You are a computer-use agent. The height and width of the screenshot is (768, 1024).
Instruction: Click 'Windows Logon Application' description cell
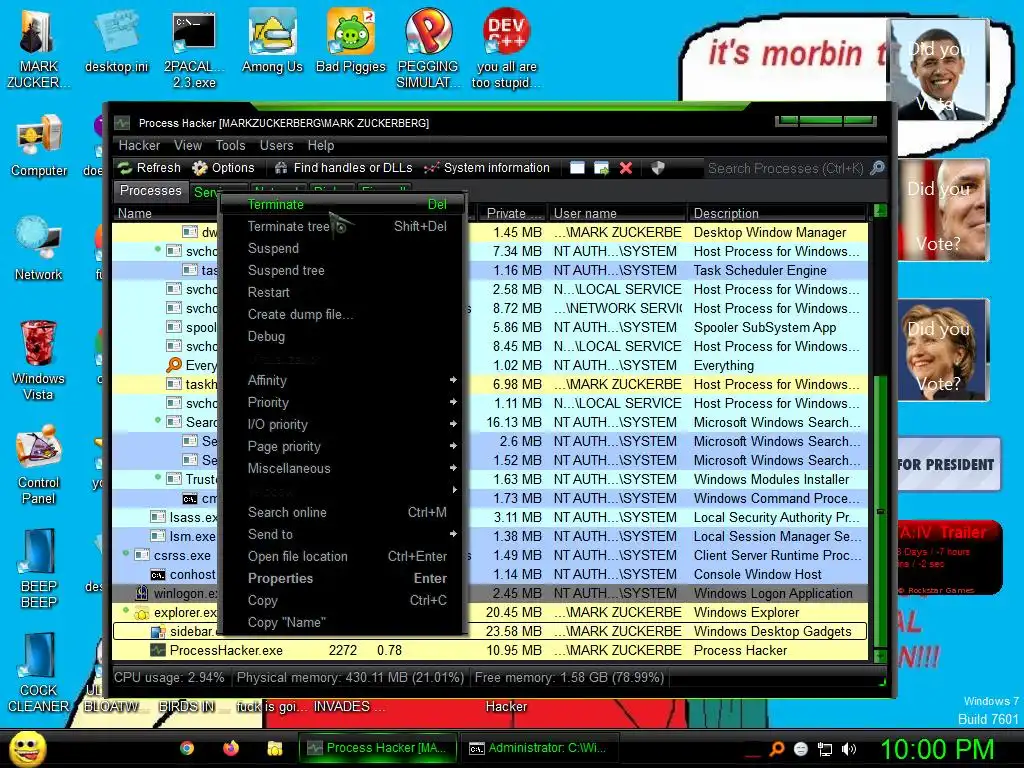[x=773, y=594]
